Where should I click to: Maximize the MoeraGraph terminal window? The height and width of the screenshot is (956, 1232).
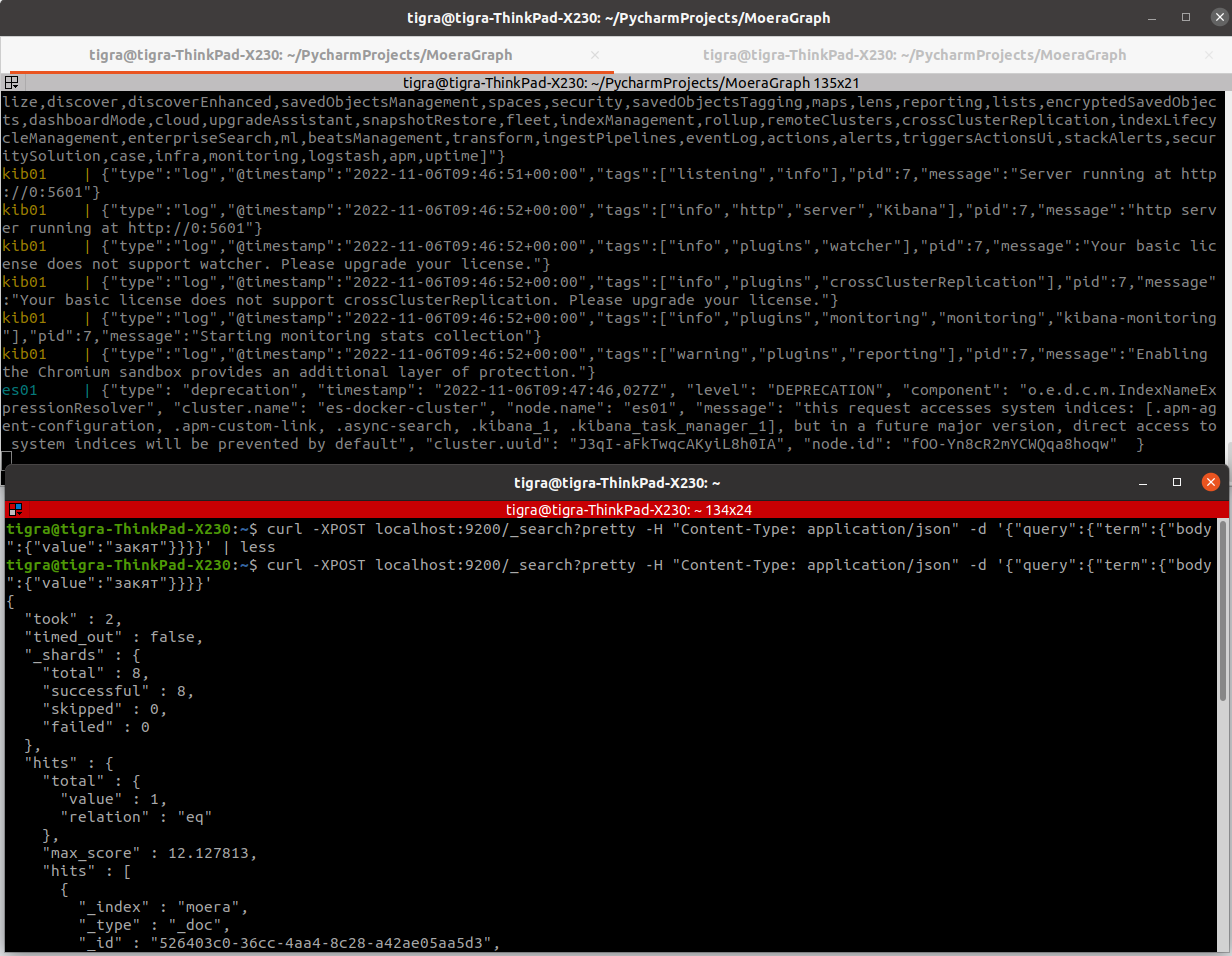tap(1186, 17)
